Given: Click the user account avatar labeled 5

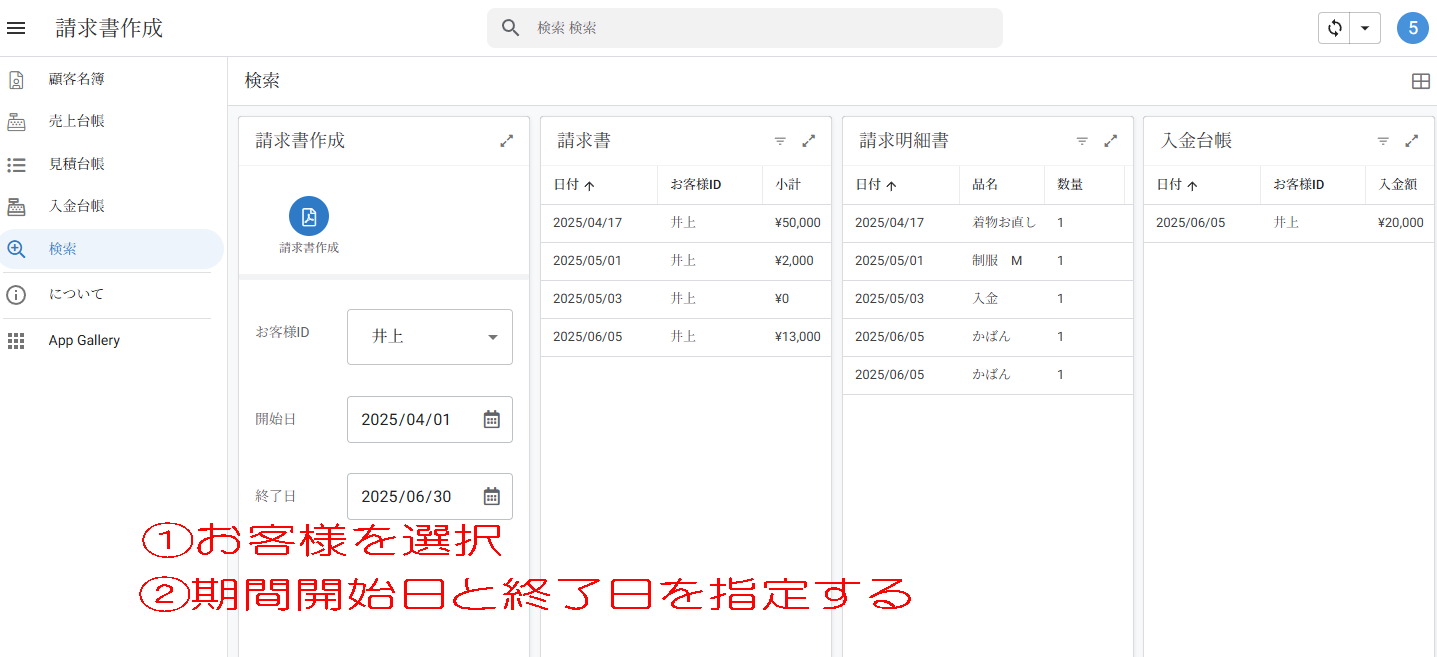Looking at the screenshot, I should 1412,28.
